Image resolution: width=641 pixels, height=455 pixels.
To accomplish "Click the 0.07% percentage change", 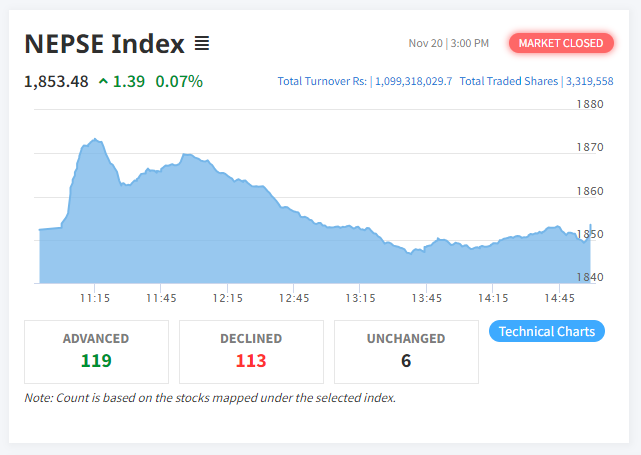I will [179, 81].
